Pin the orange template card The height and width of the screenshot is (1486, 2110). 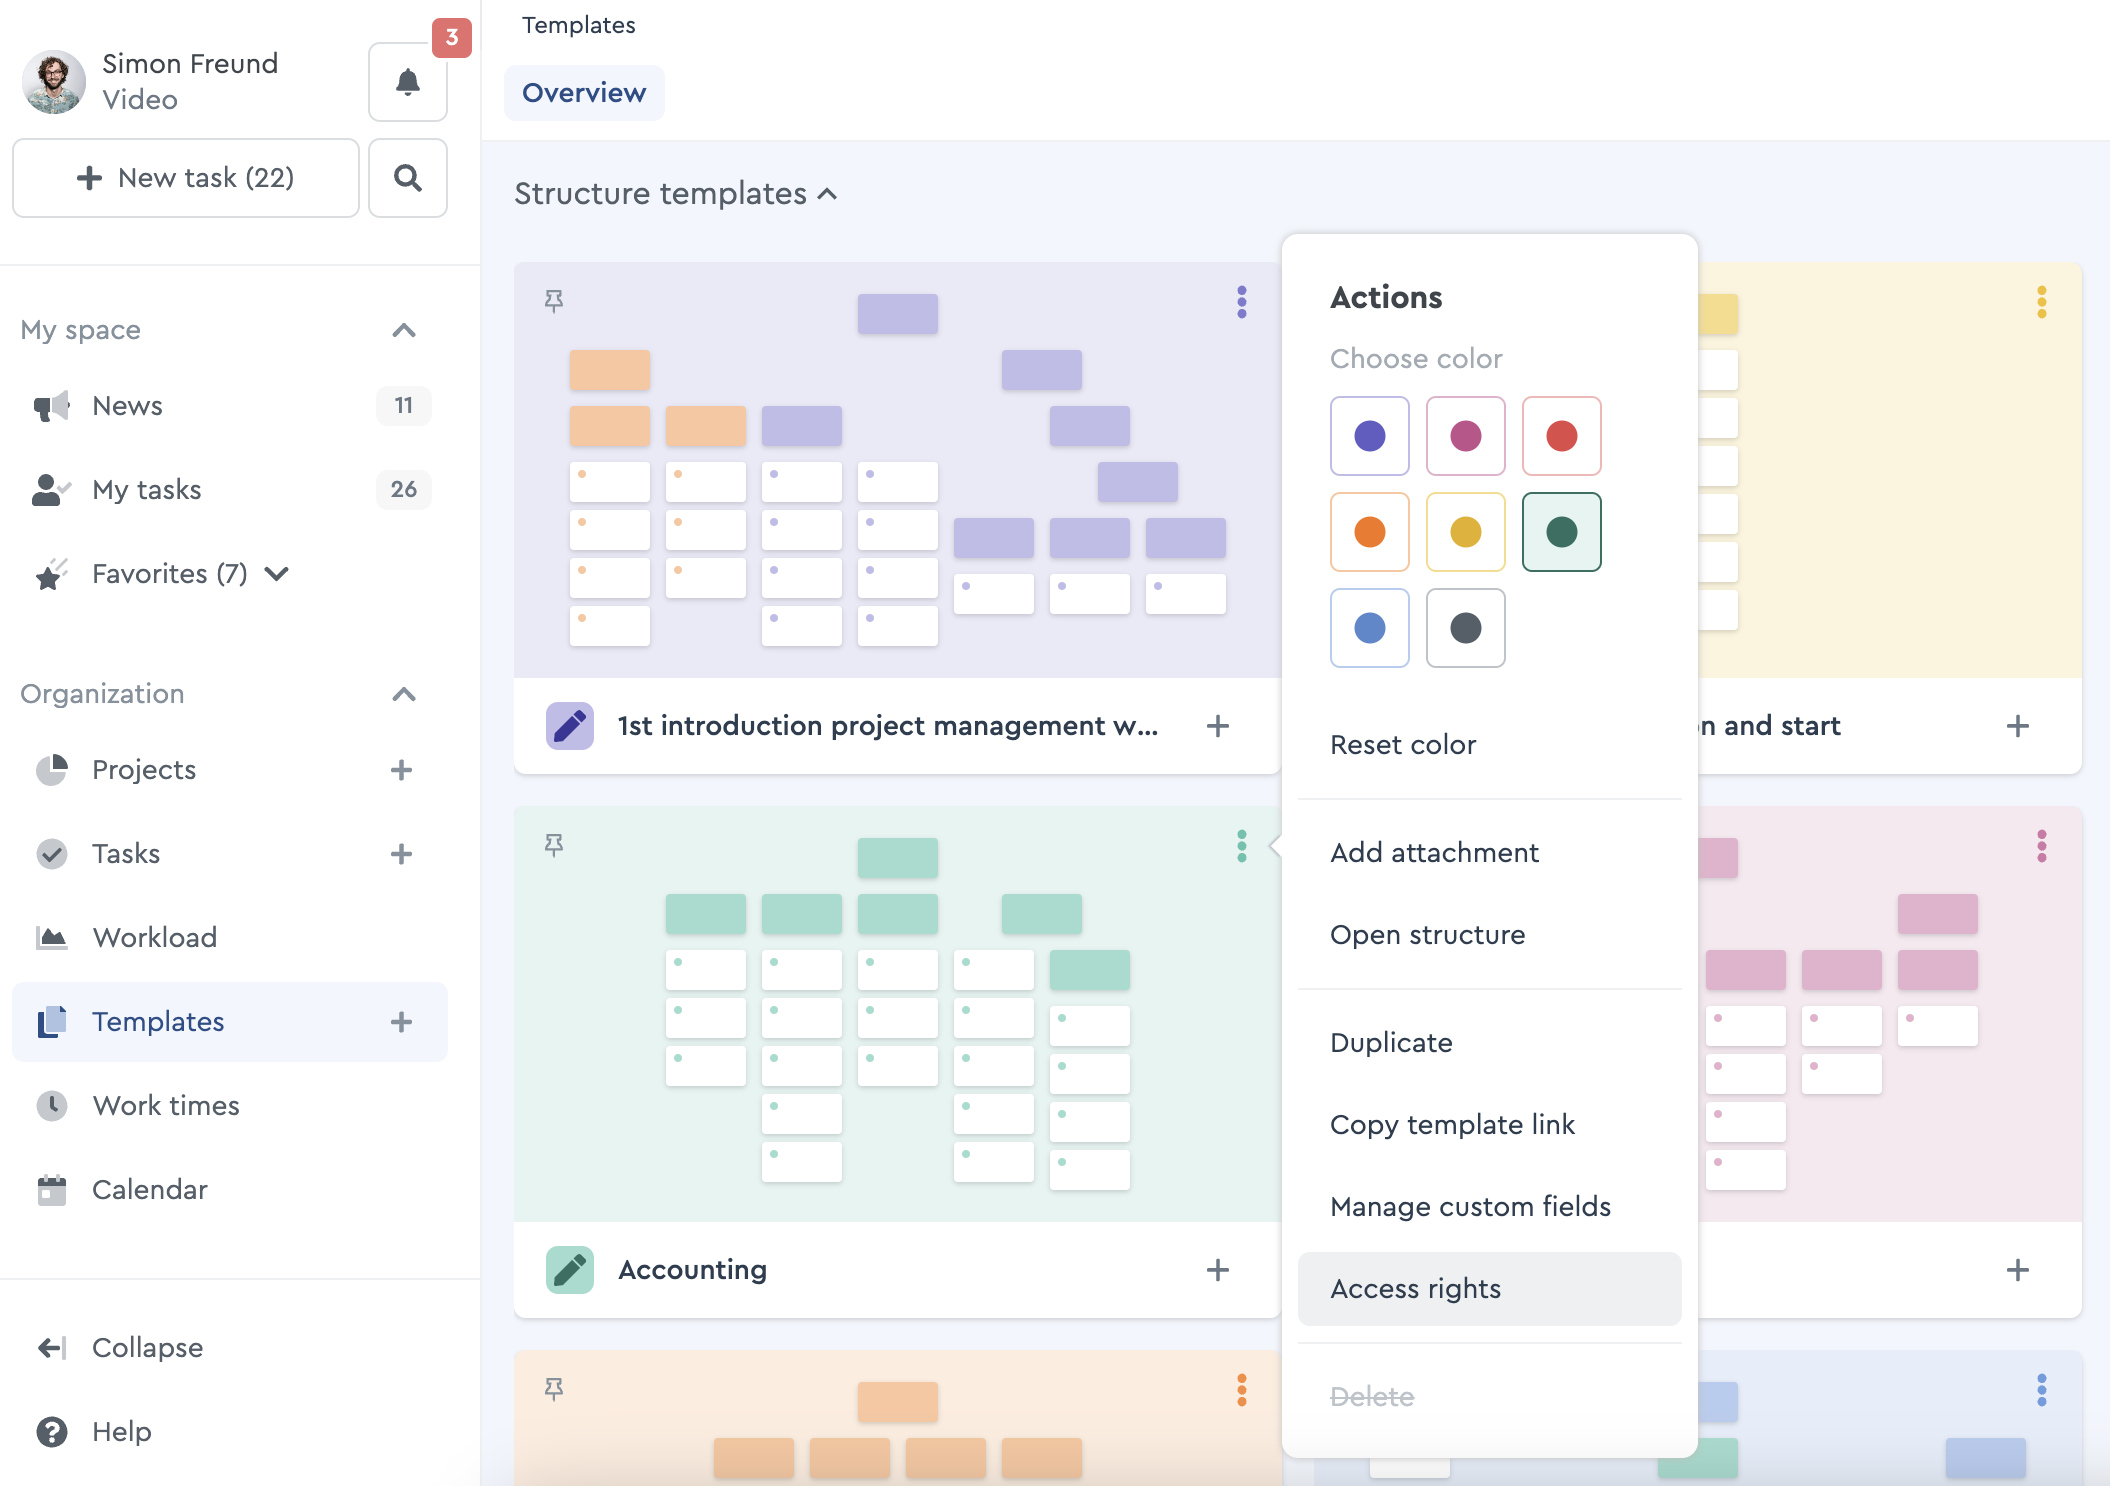tap(554, 1389)
